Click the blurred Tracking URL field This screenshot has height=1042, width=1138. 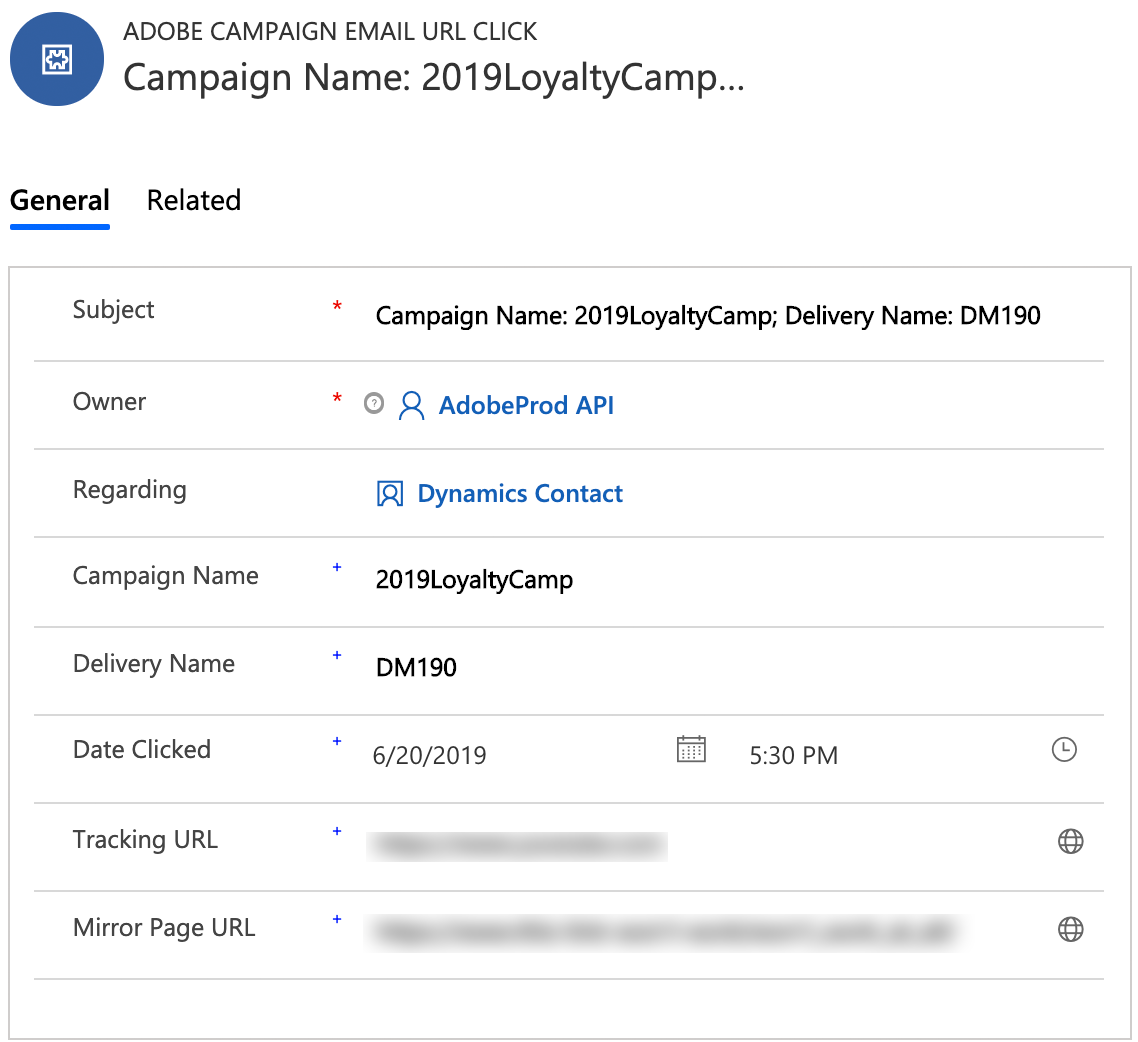point(517,846)
